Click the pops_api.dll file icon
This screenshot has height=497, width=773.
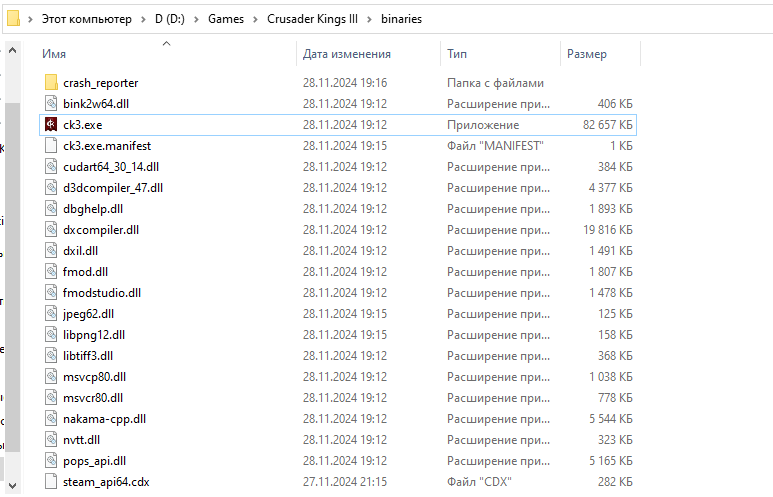coord(51,461)
